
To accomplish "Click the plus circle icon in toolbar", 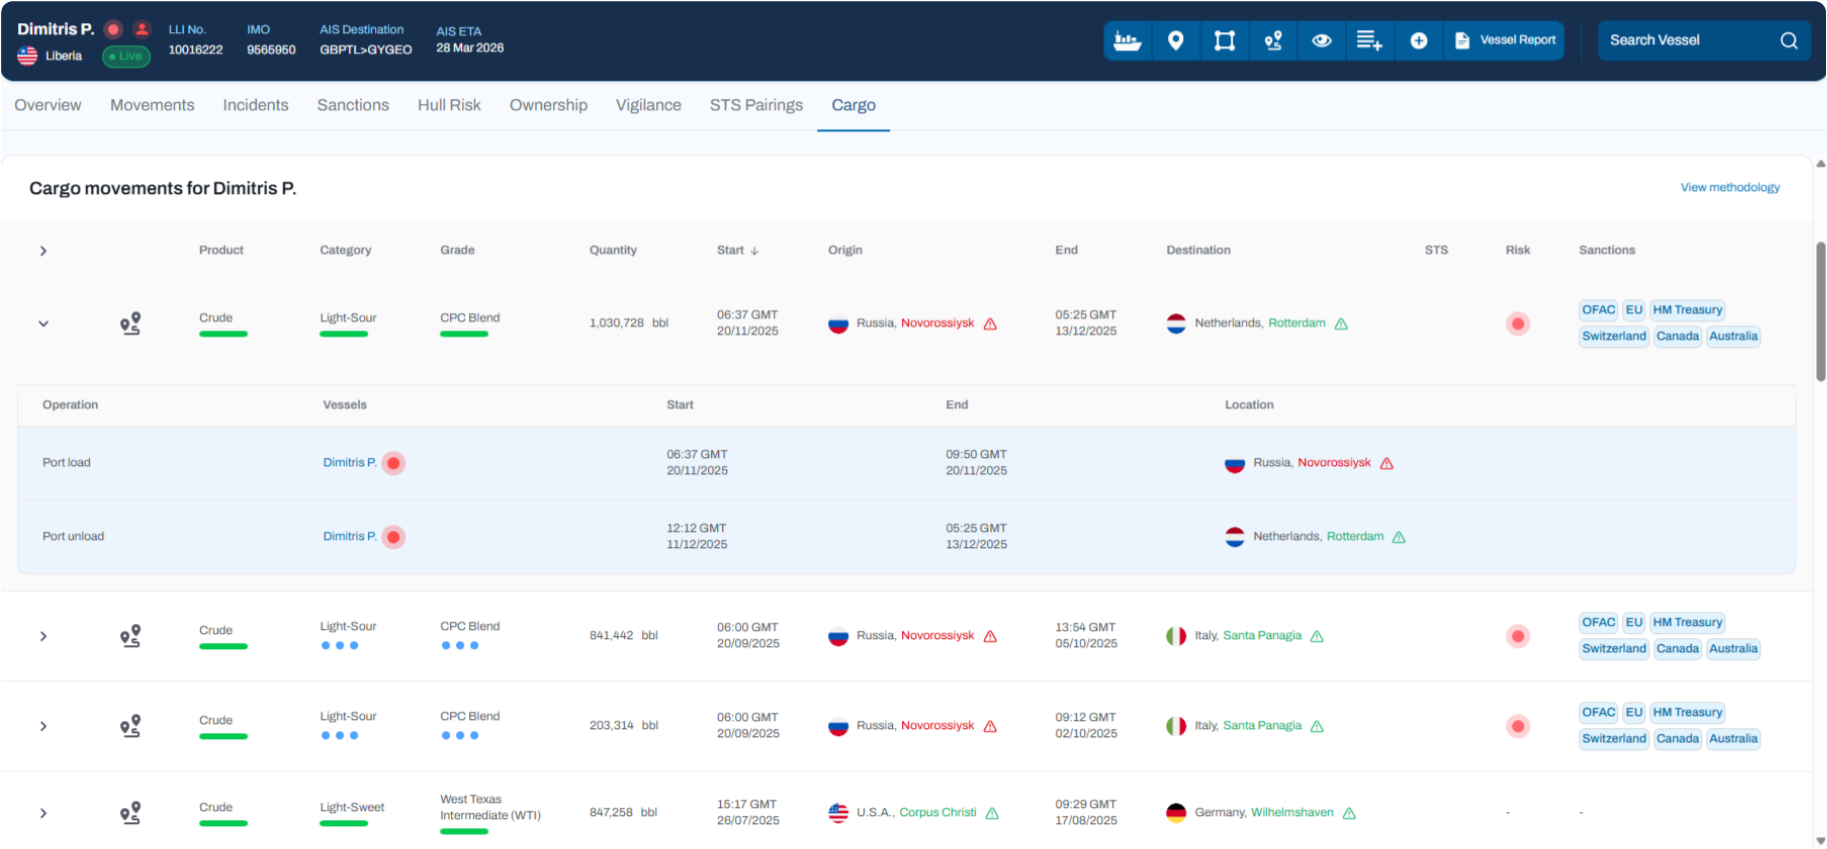I will click(x=1418, y=41).
